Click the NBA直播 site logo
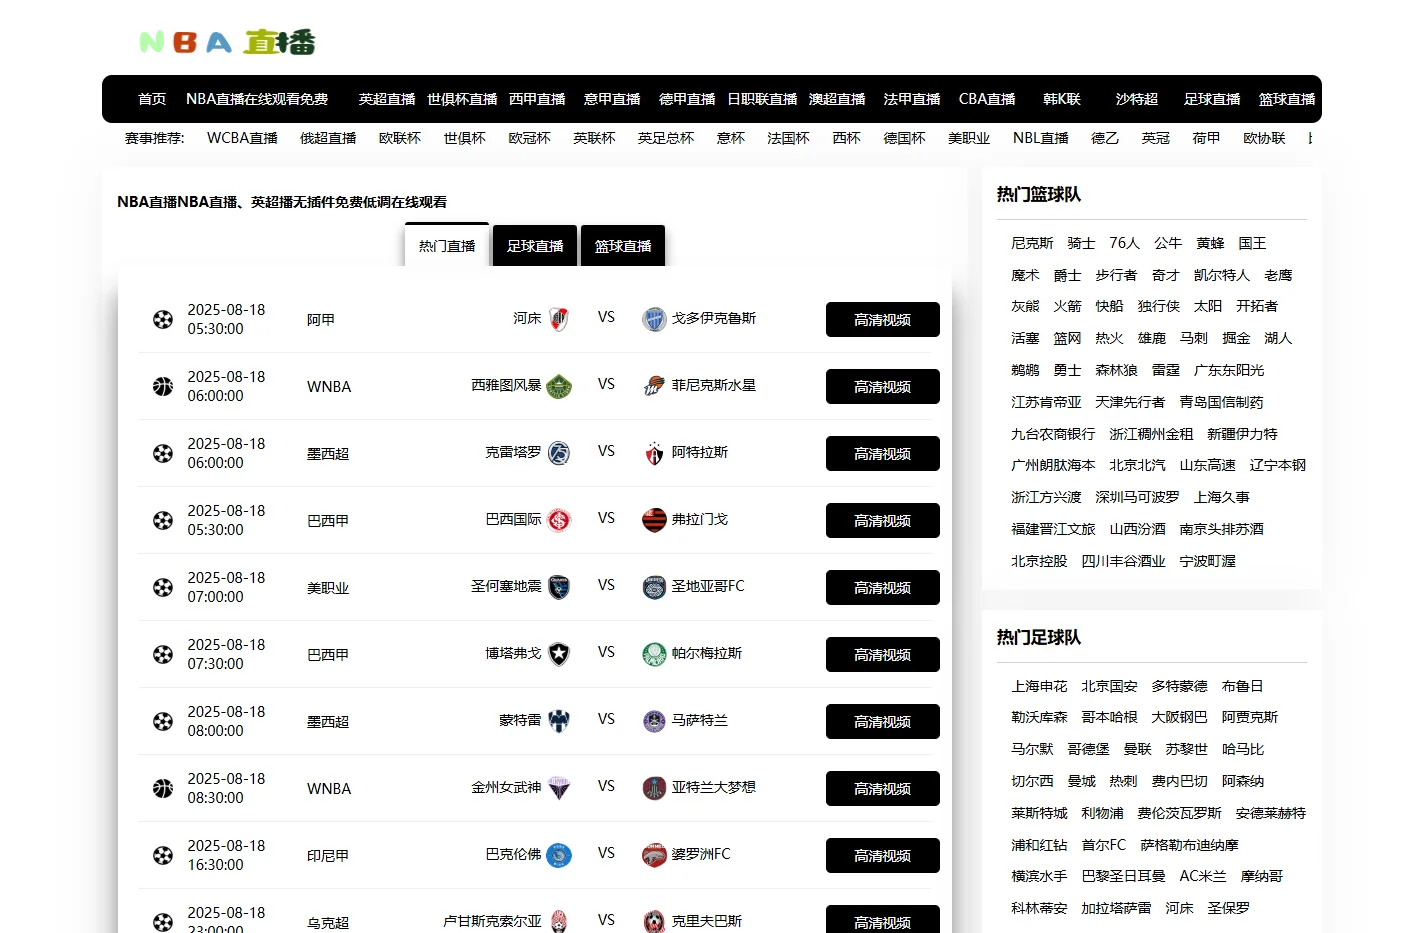The width and height of the screenshot is (1424, 933). click(227, 42)
